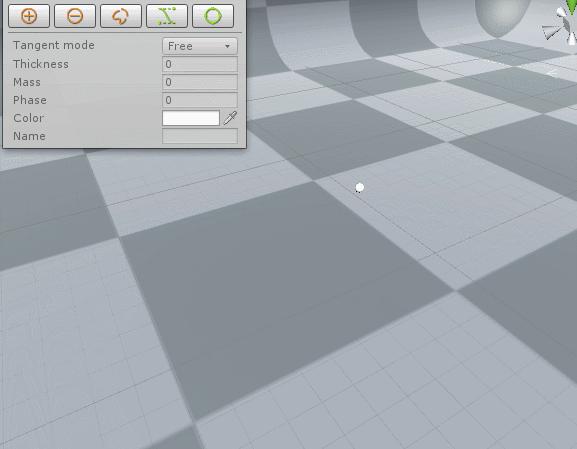Click the green closed-loop circle icon

click(x=213, y=16)
